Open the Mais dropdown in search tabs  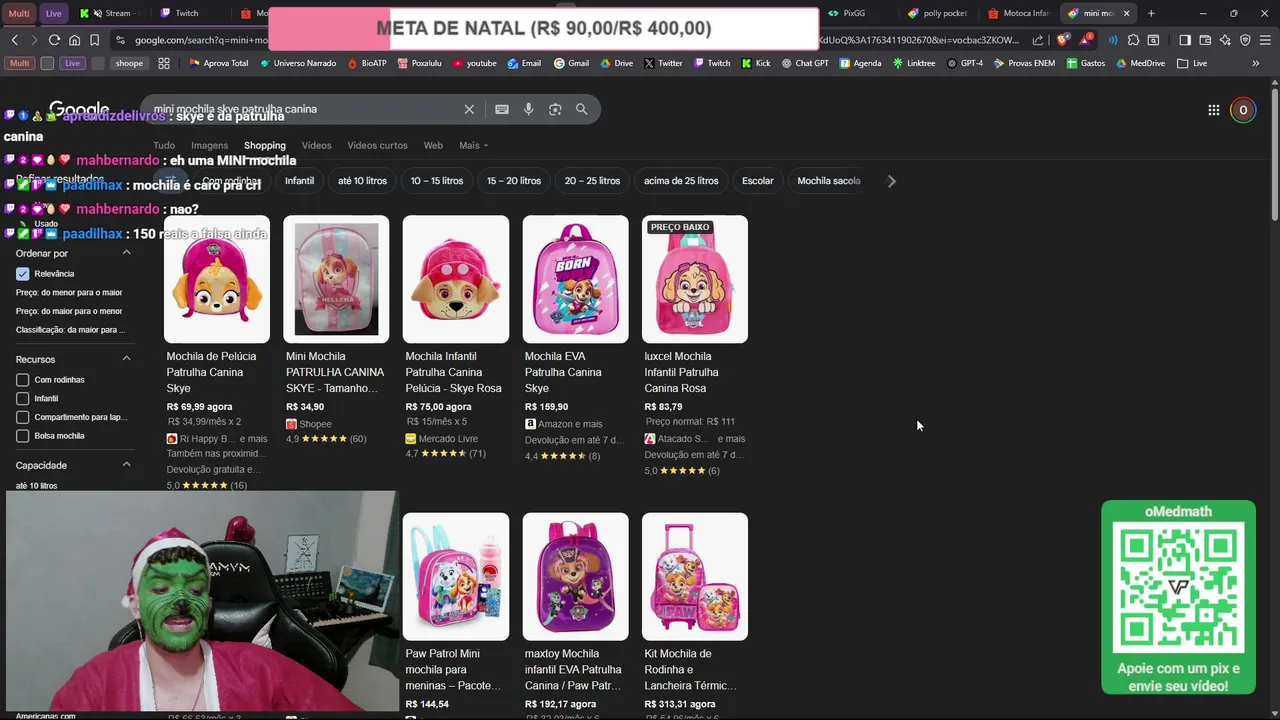473,145
